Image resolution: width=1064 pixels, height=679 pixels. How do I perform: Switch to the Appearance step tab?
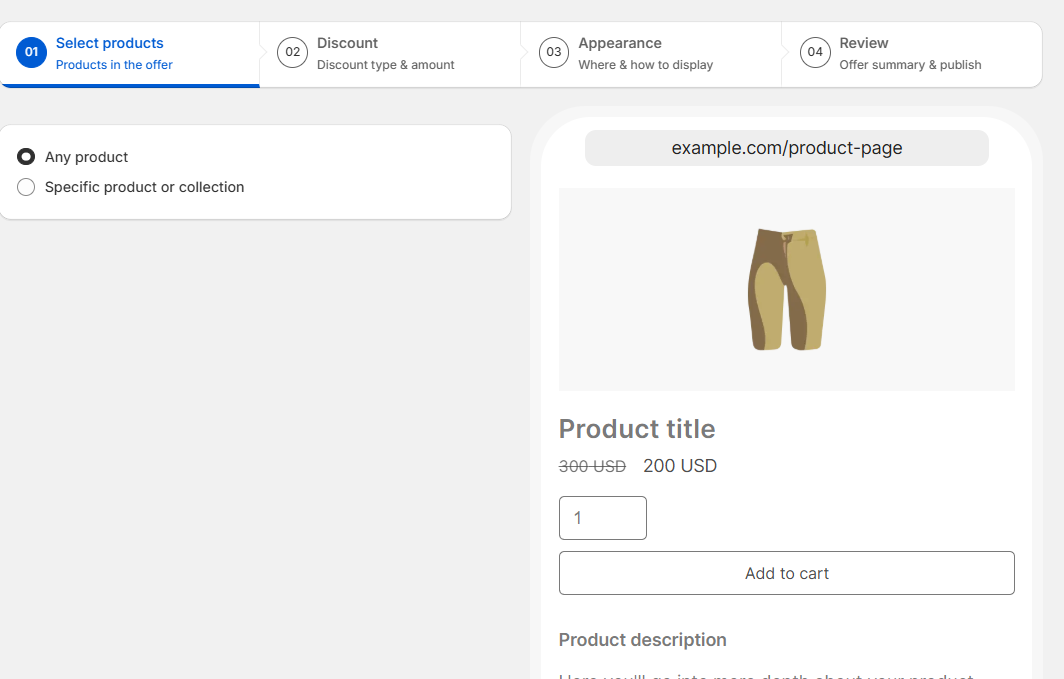651,54
